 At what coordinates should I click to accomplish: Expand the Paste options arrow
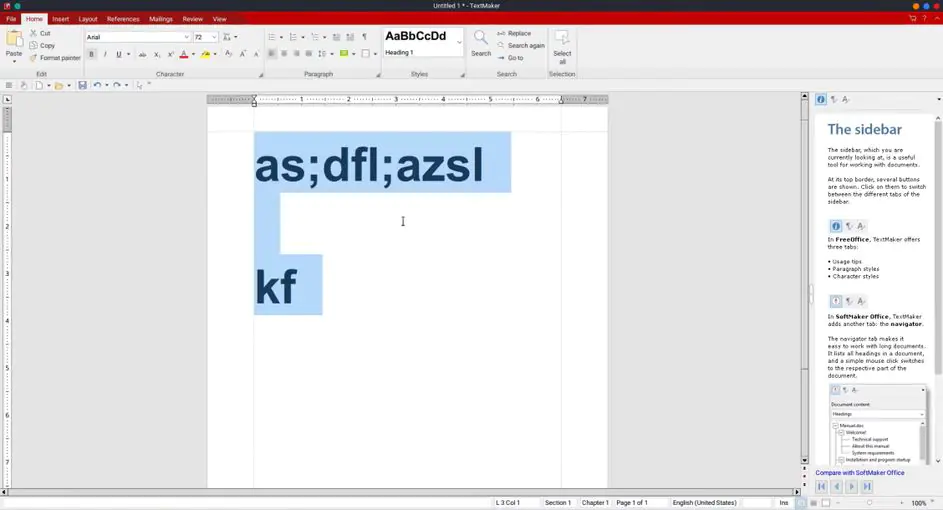click(x=14, y=61)
